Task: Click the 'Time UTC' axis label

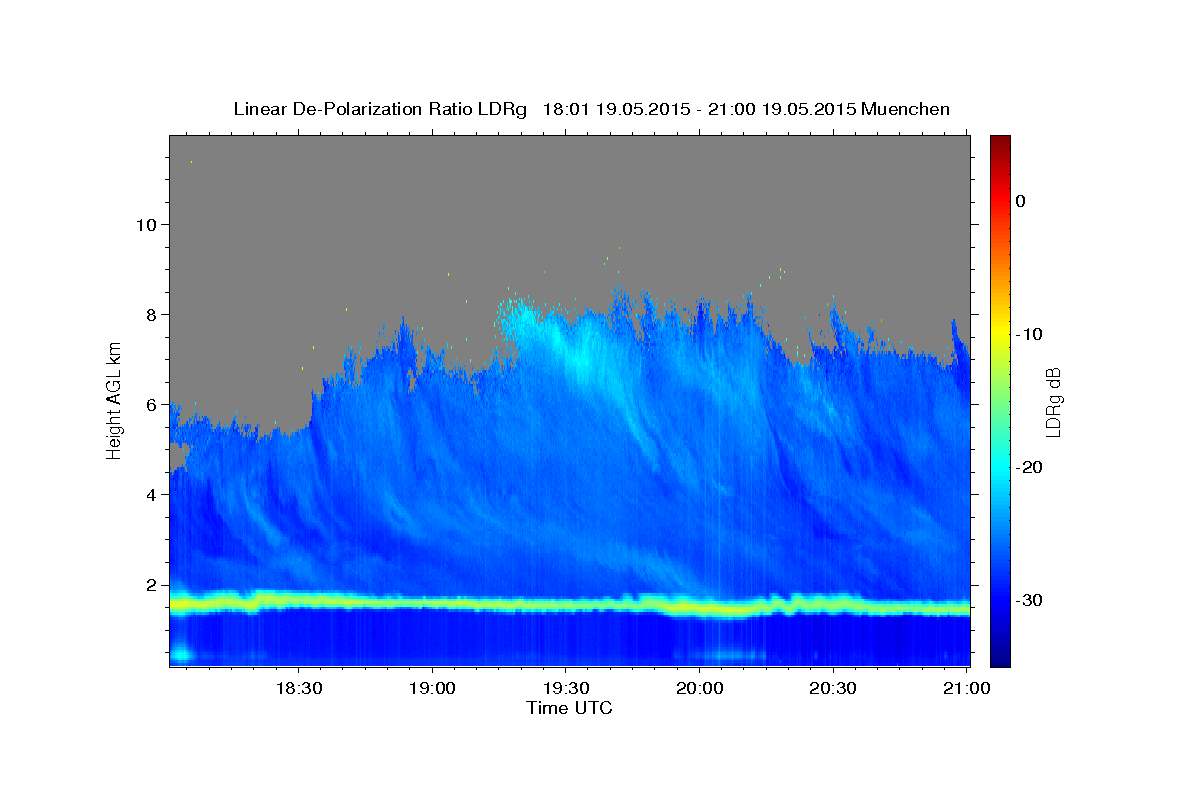Action: pos(569,708)
